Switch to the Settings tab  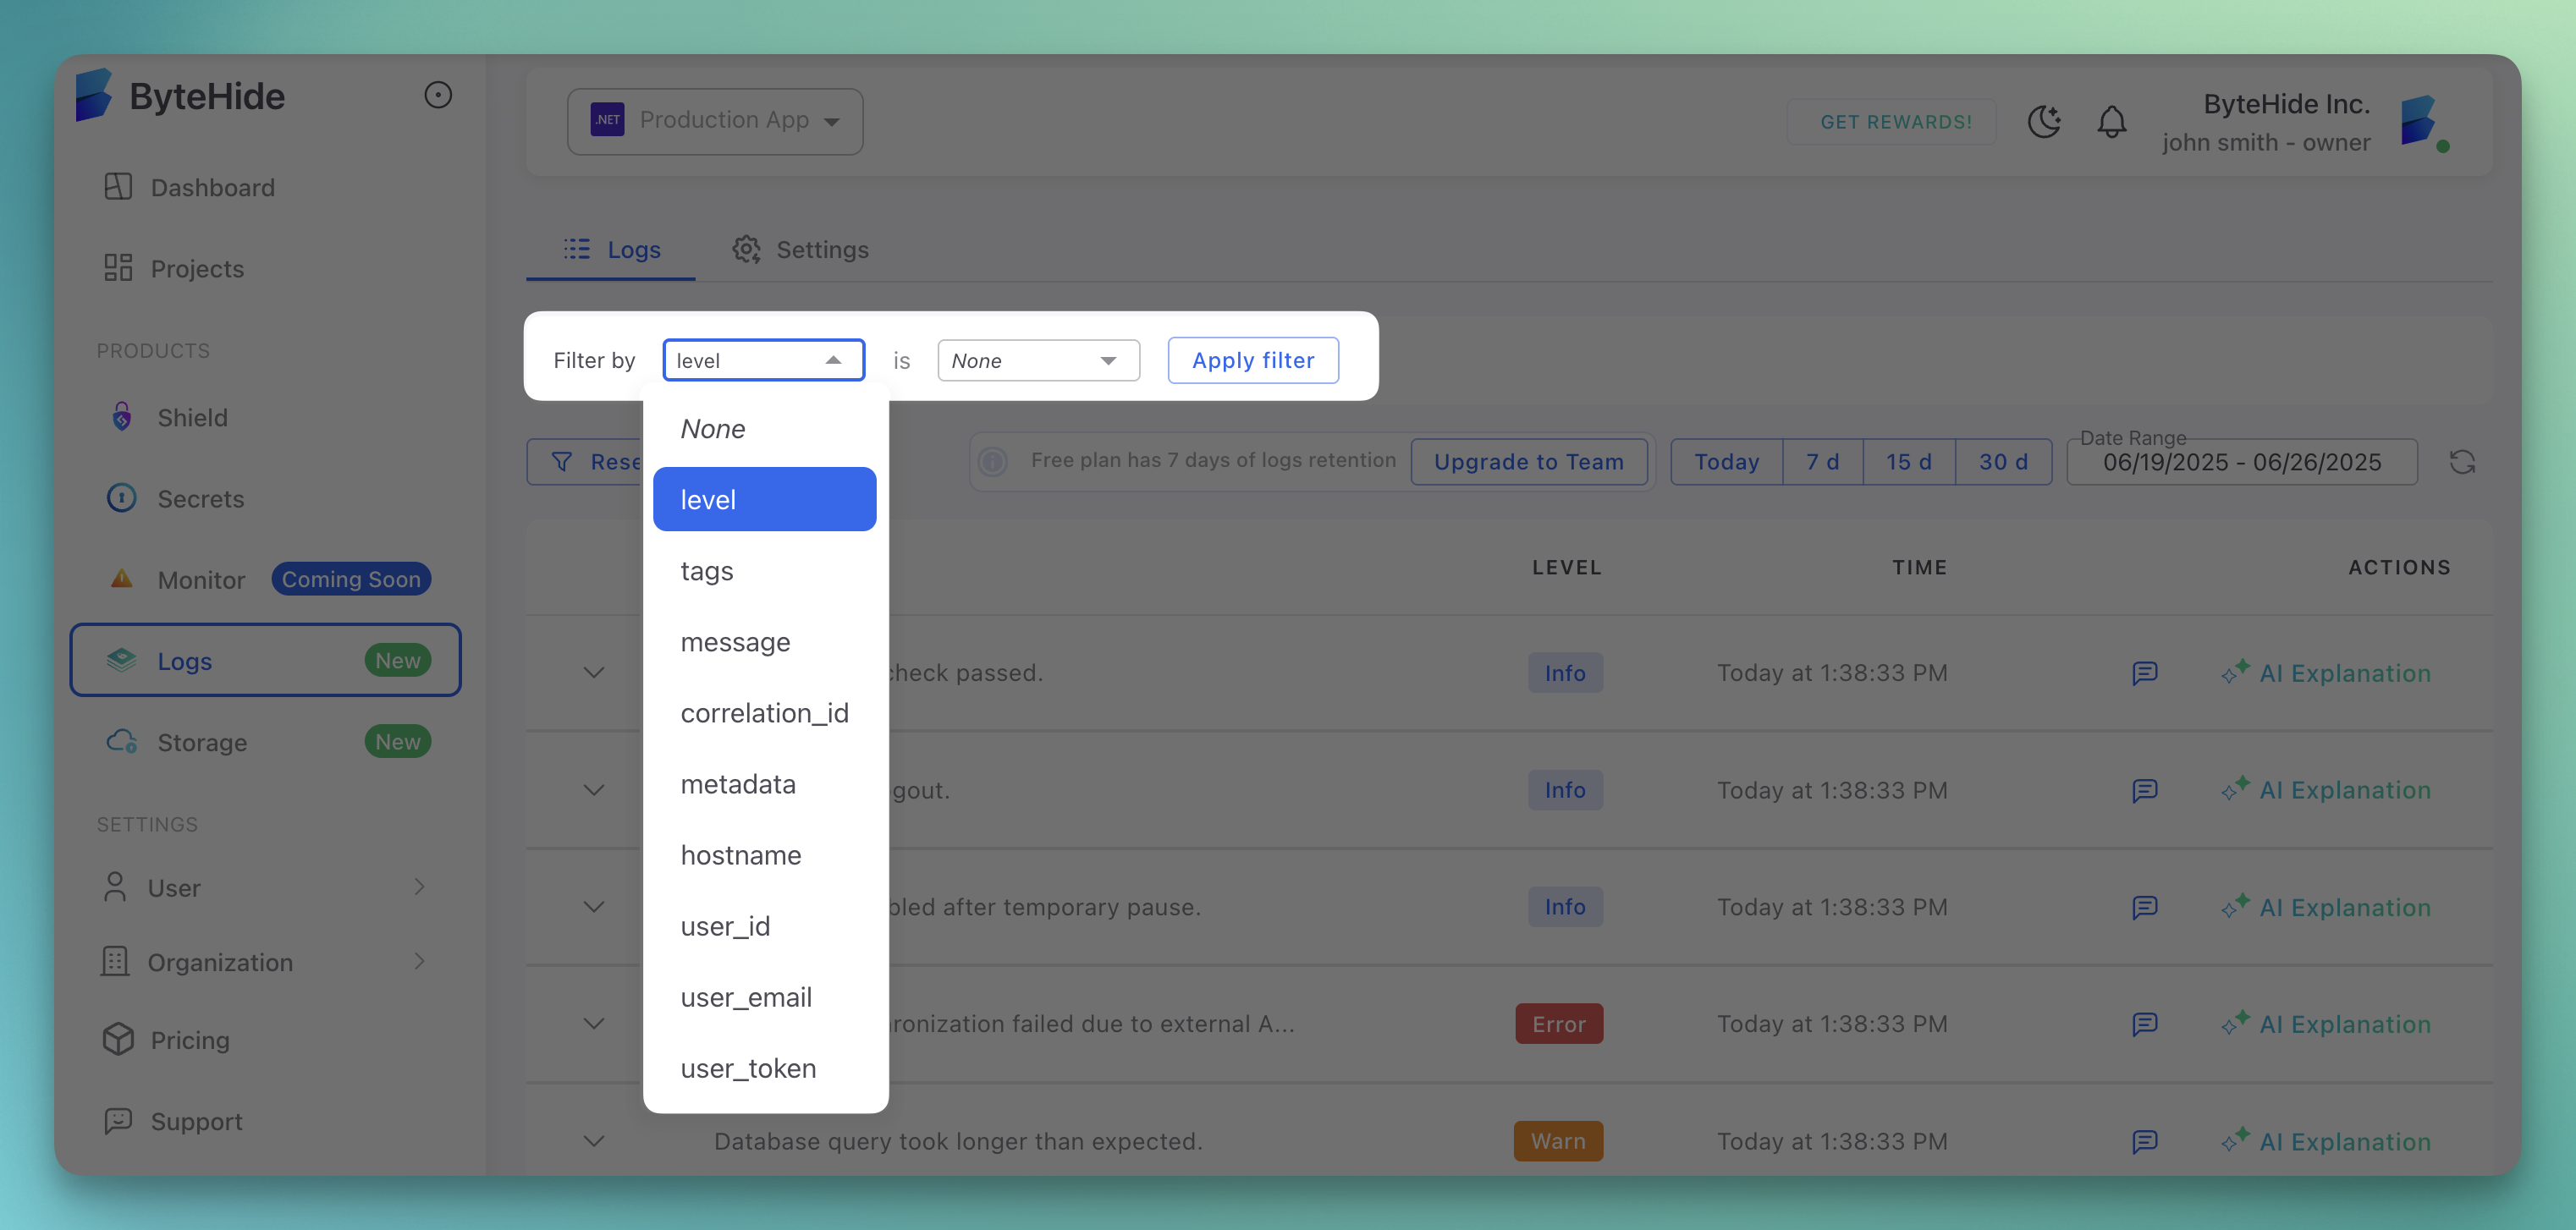coord(801,249)
